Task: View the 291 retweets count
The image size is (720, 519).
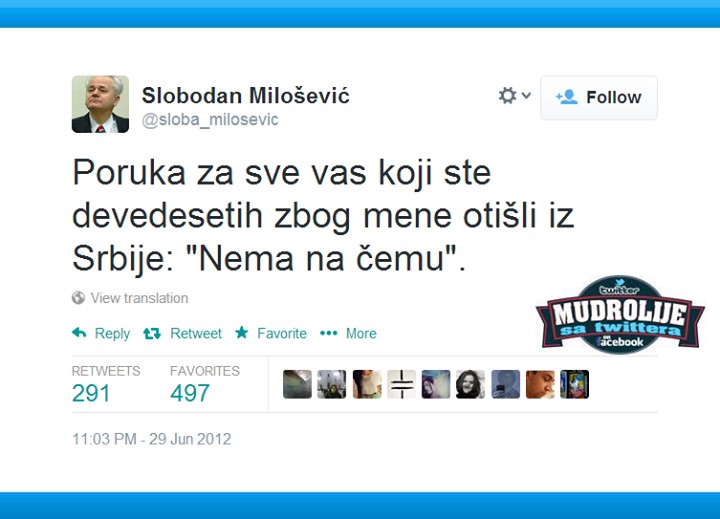Action: pos(91,393)
